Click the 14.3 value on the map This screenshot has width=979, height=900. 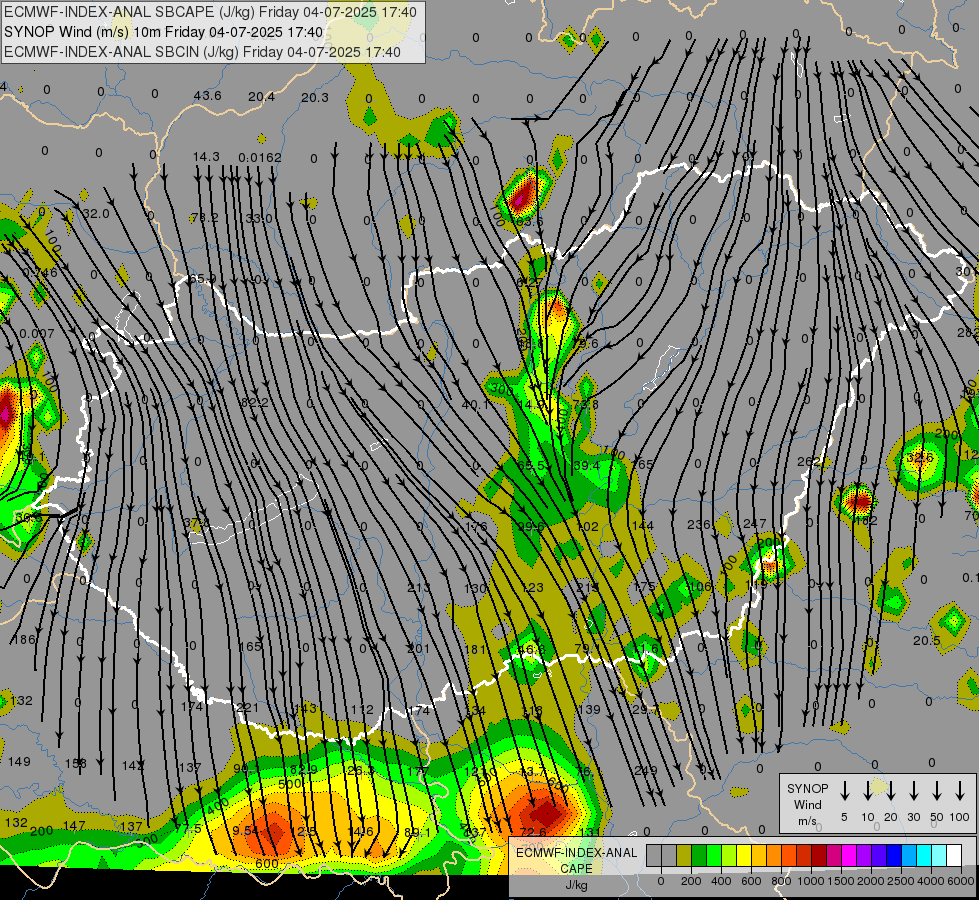pyautogui.click(x=206, y=156)
